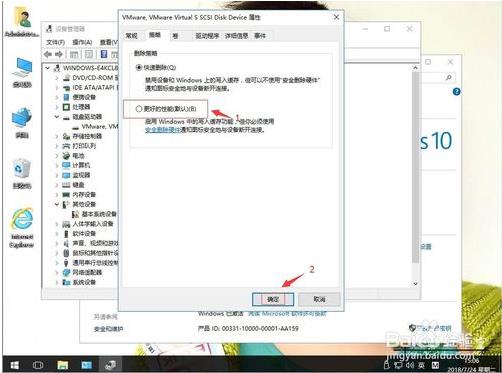Click the Properties toolbar icon in Device Manager

pyautogui.click(x=89, y=54)
